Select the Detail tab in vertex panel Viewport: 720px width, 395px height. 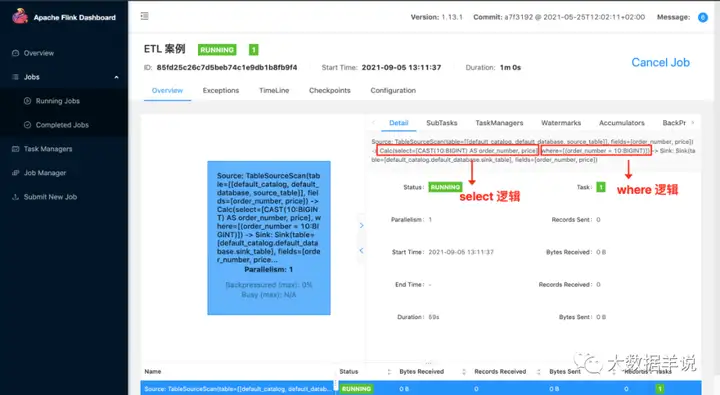click(399, 123)
